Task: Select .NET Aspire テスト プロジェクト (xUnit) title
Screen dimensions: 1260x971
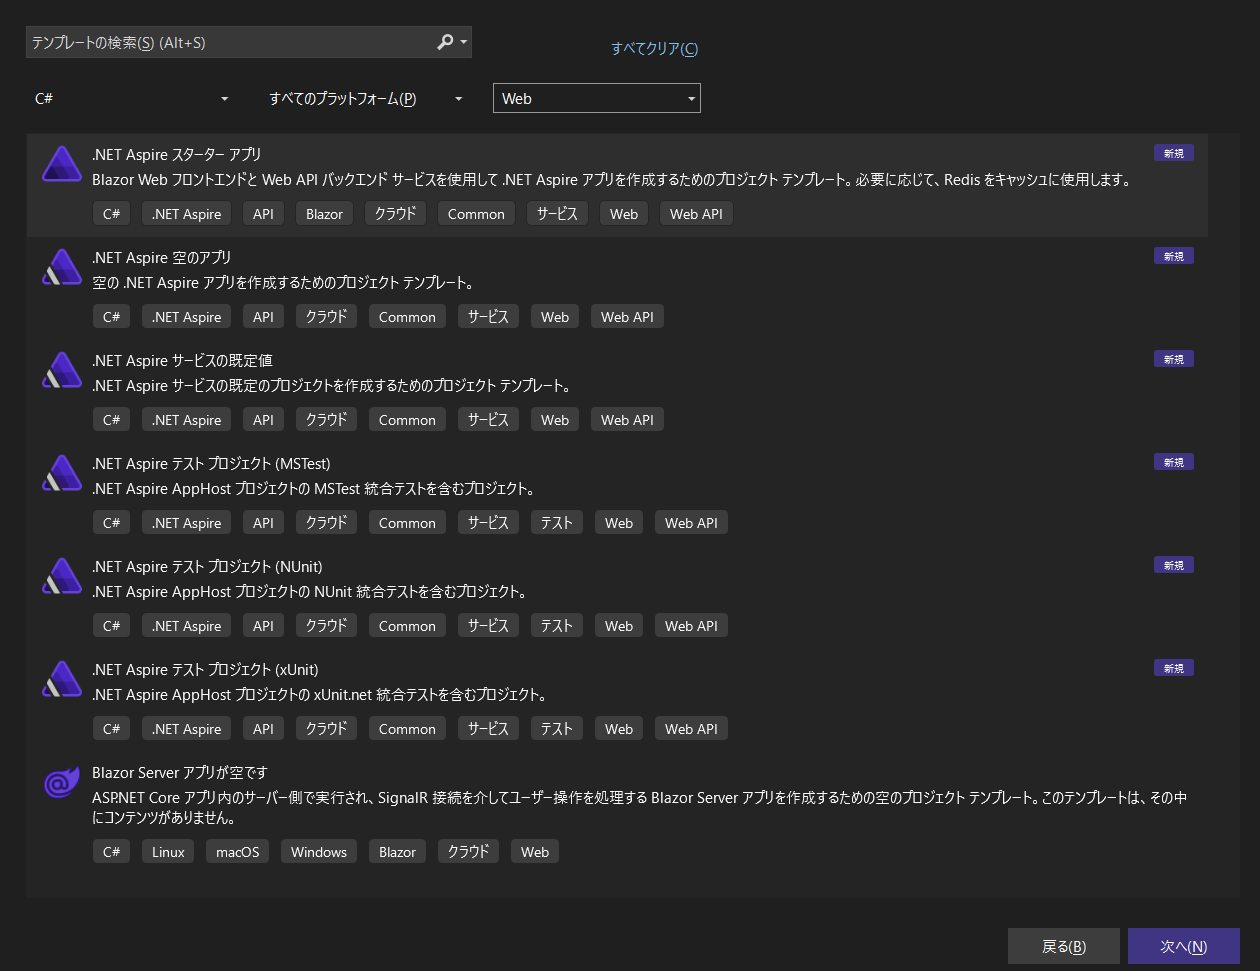Action: (205, 670)
